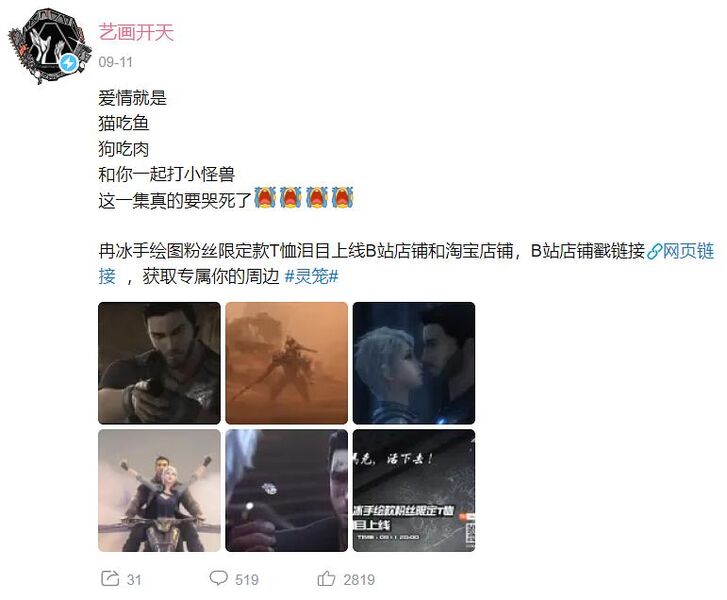Open the #灵笼# hashtag topic
Screen dimensions: 727x600
(311, 276)
